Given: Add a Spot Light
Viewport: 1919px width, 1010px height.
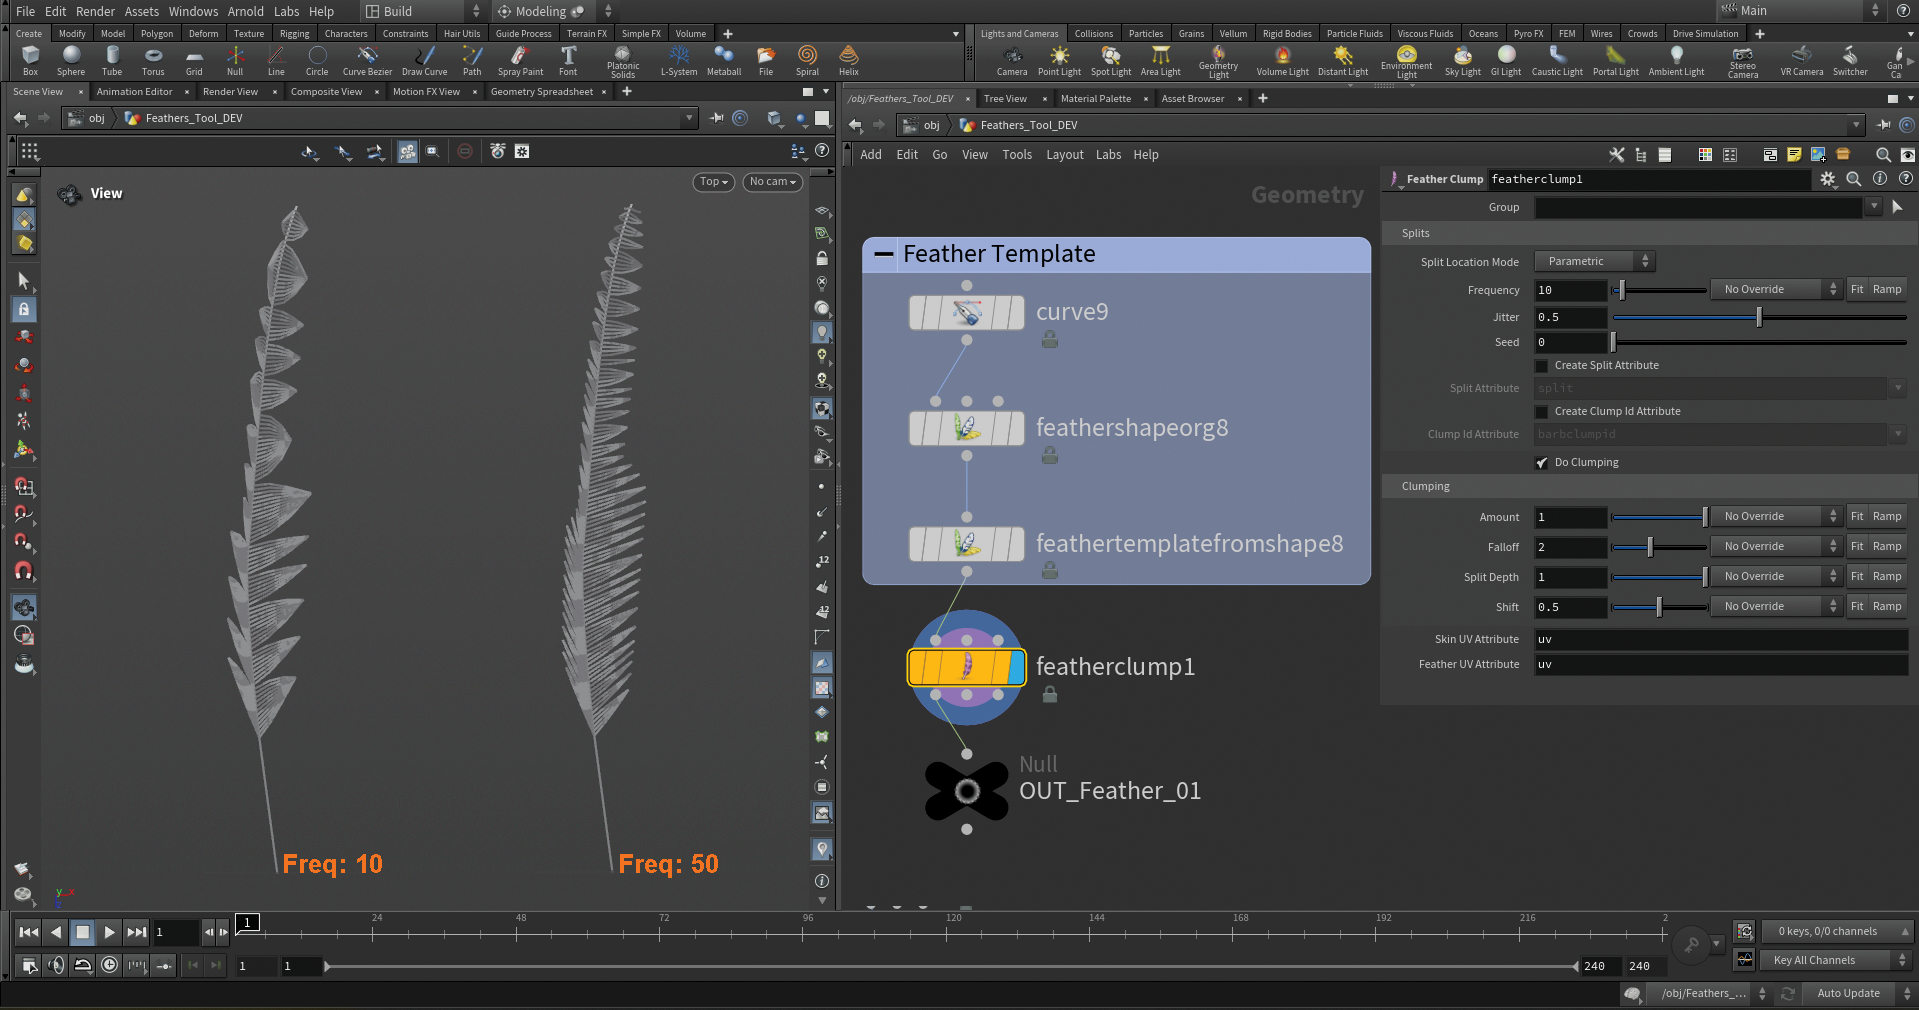Looking at the screenshot, I should (1111, 60).
